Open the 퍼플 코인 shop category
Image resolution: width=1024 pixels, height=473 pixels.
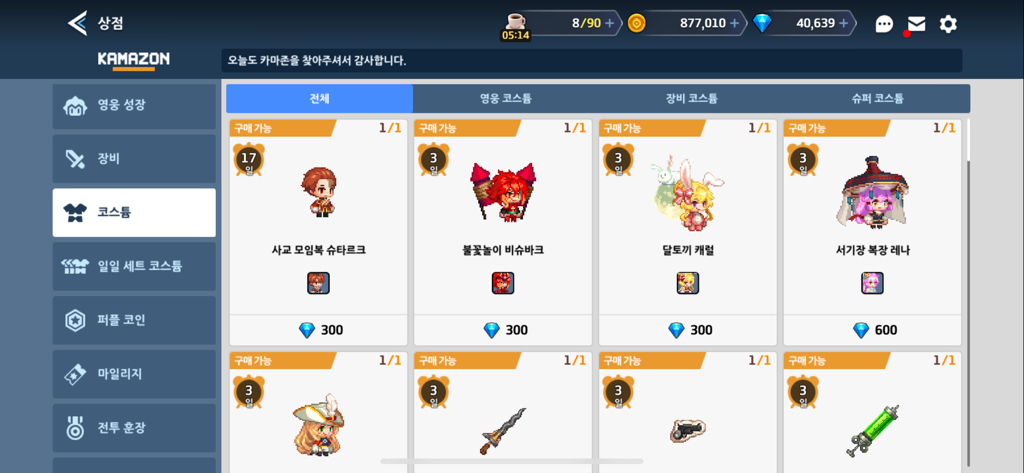coord(134,320)
